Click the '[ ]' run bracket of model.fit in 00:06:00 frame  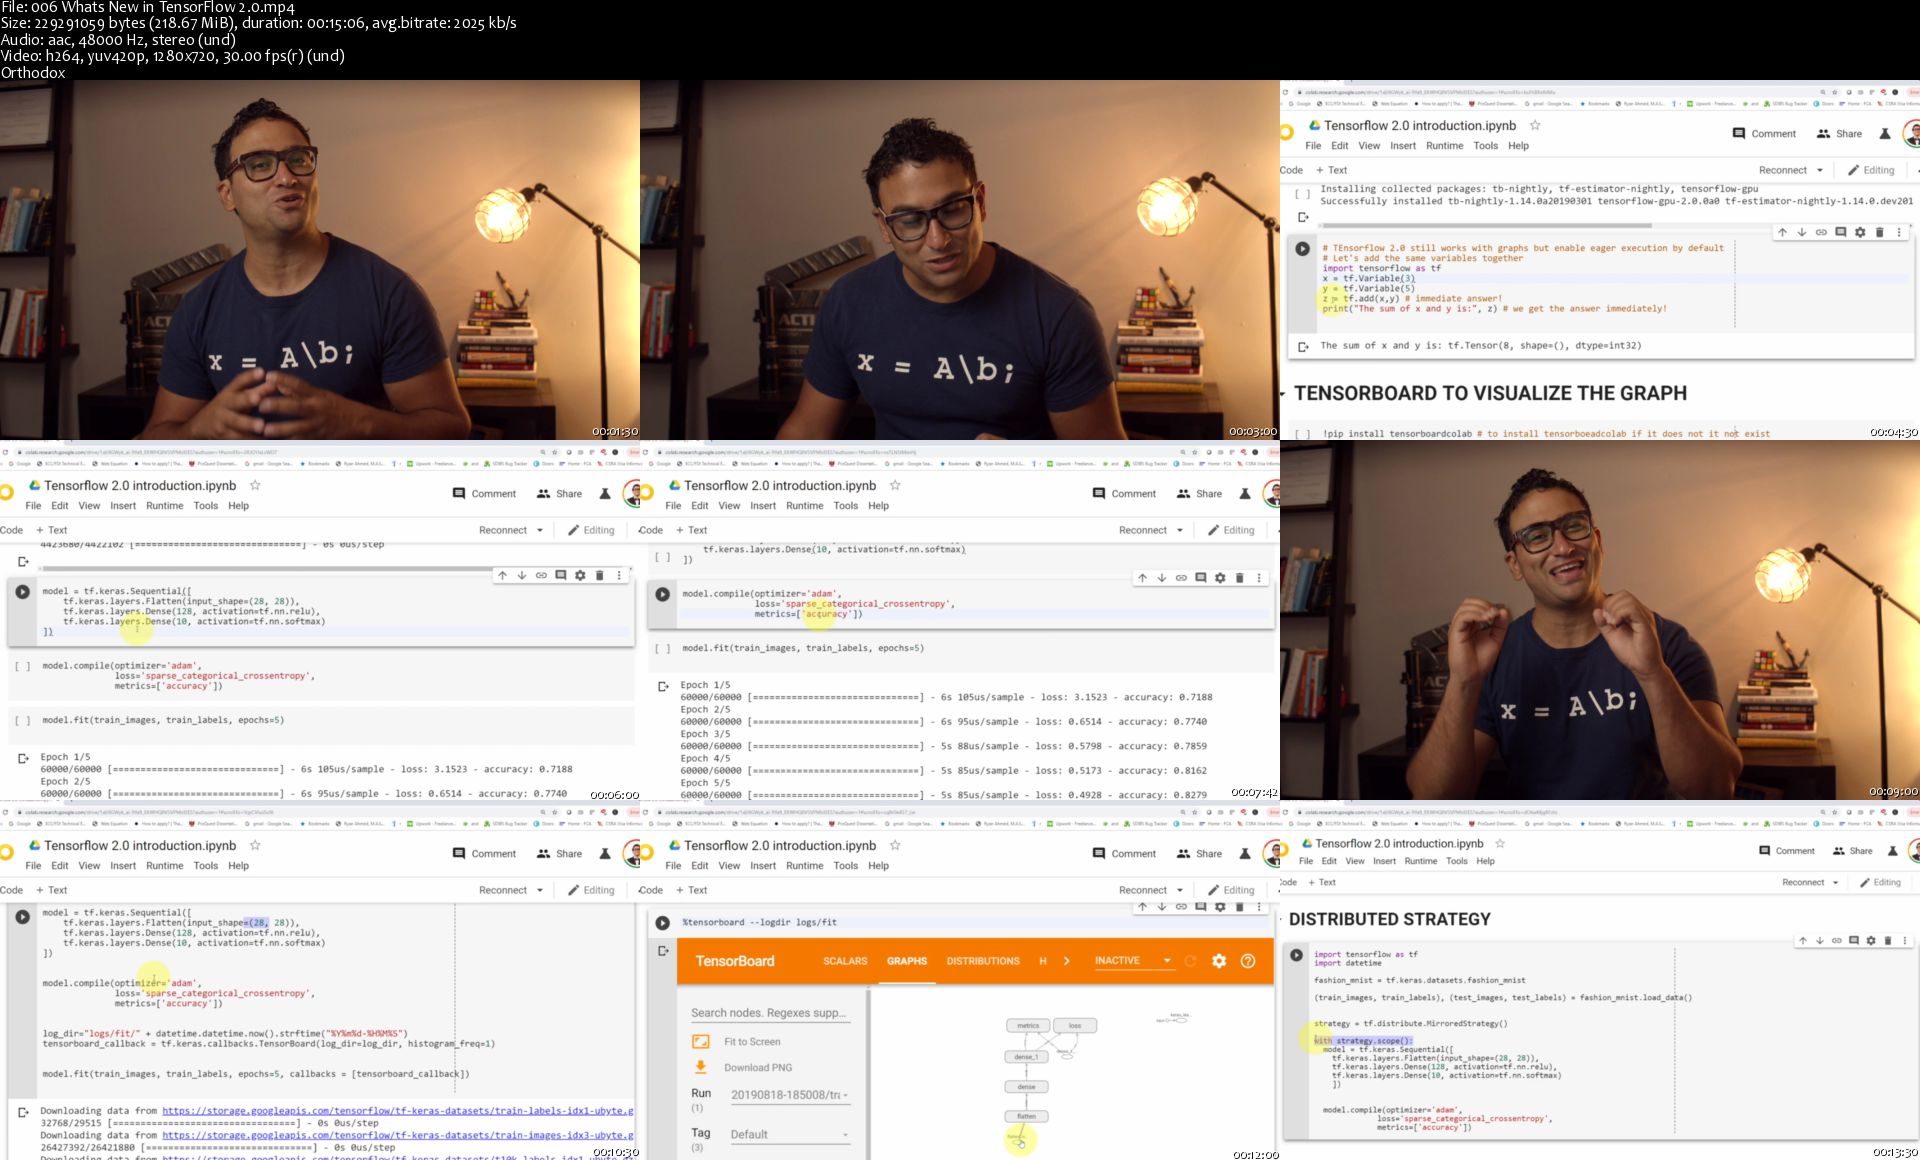point(22,720)
